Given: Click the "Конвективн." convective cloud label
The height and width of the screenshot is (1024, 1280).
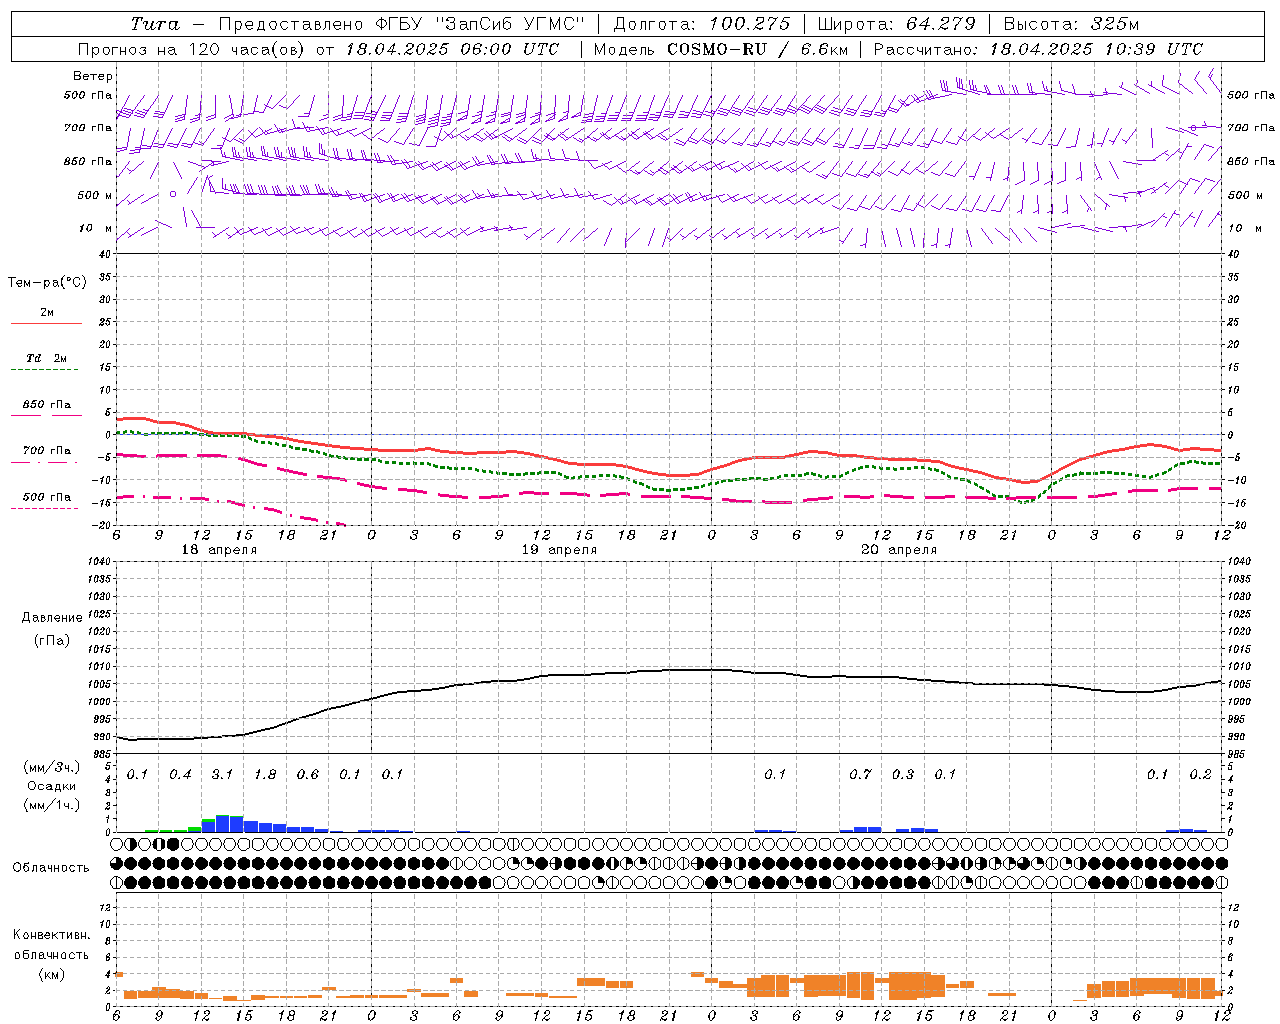Looking at the screenshot, I should click(51, 935).
